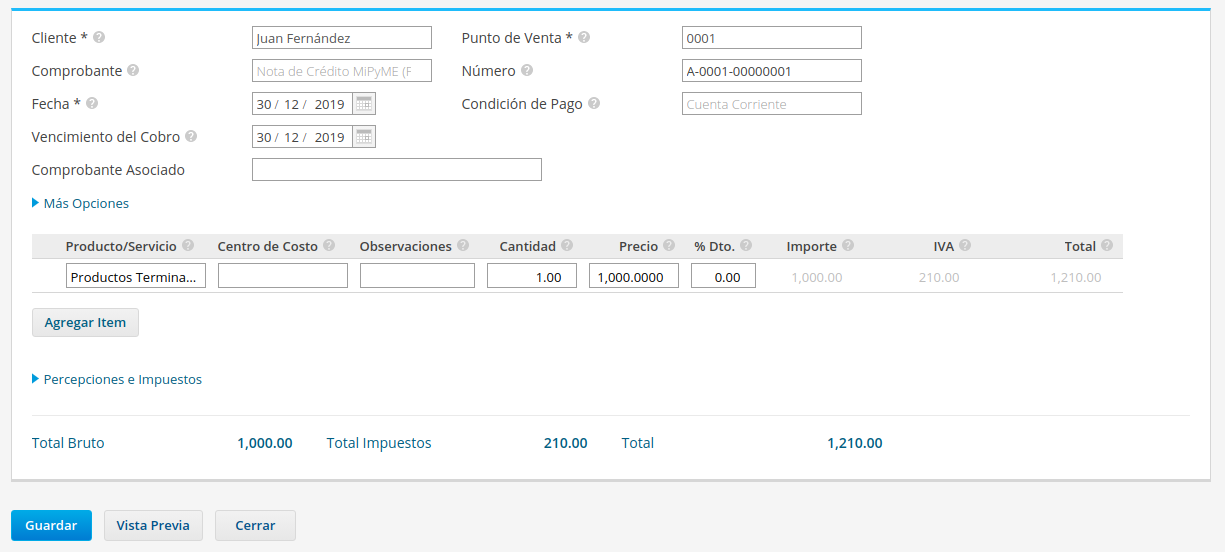Screen dimensions: 1225x552
Task: Open calendar picker for Fecha
Action: (x=364, y=104)
